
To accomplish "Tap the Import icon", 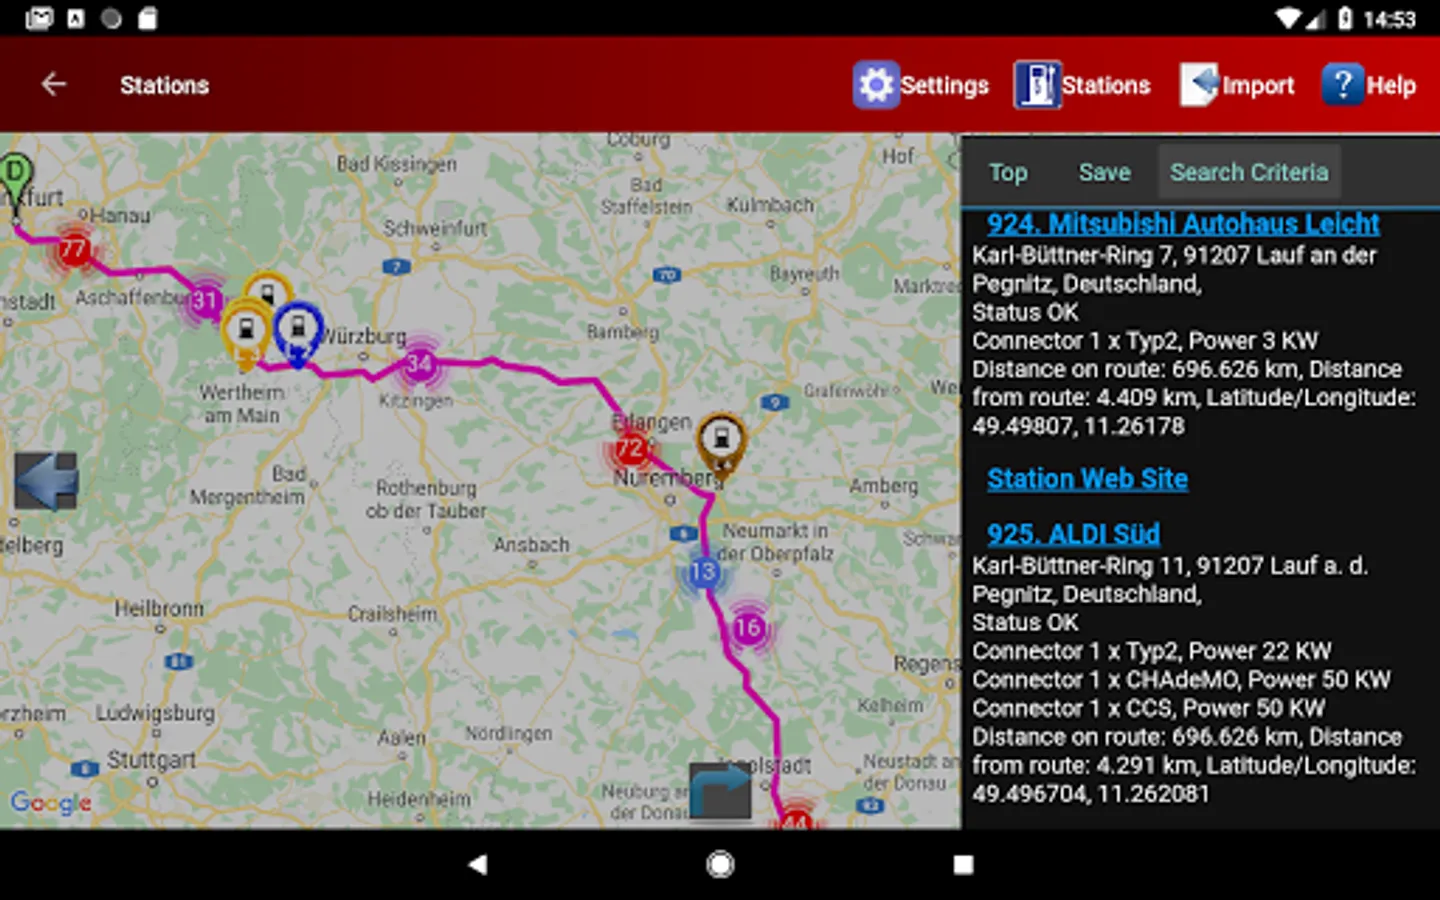I will click(x=1199, y=85).
